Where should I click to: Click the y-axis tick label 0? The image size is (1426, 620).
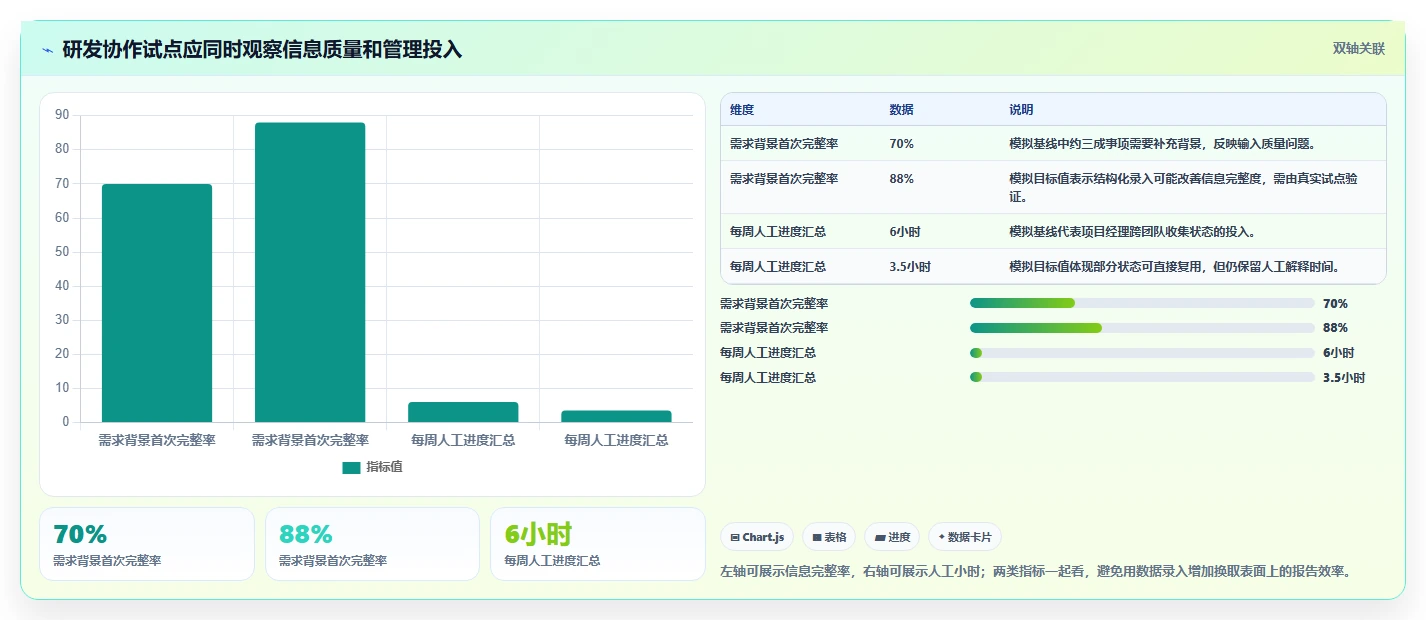[66, 422]
